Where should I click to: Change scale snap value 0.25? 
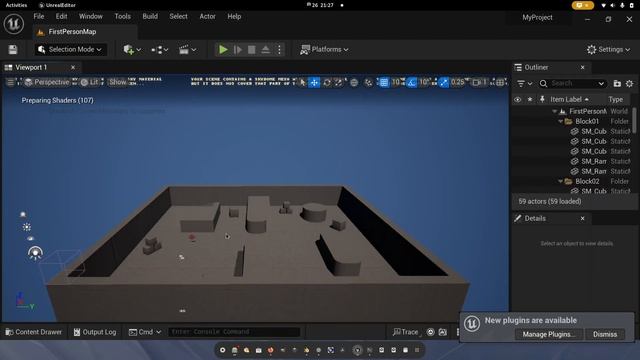click(458, 83)
